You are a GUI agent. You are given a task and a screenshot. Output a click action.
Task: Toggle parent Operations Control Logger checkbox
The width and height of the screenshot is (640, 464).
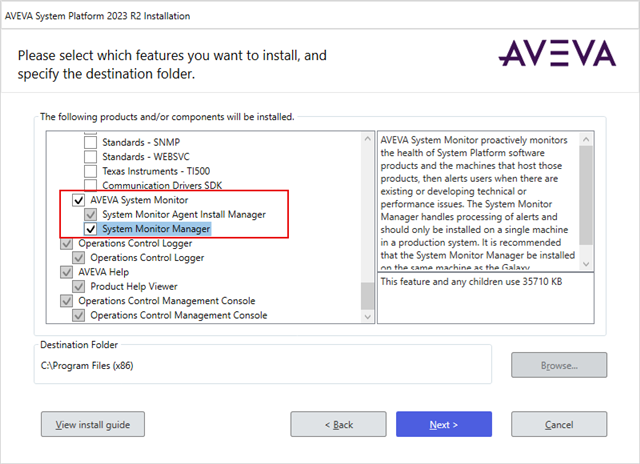pos(67,243)
